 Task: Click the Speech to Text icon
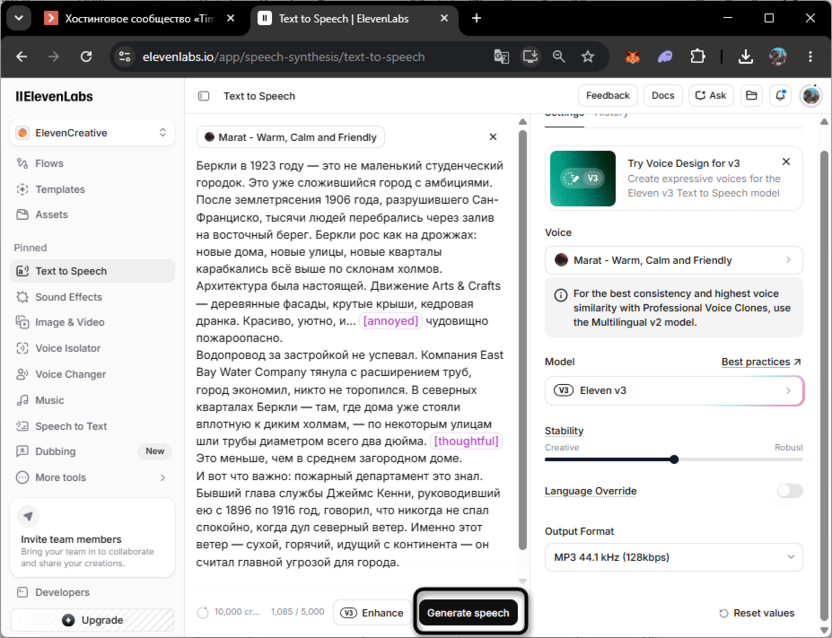coord(22,426)
